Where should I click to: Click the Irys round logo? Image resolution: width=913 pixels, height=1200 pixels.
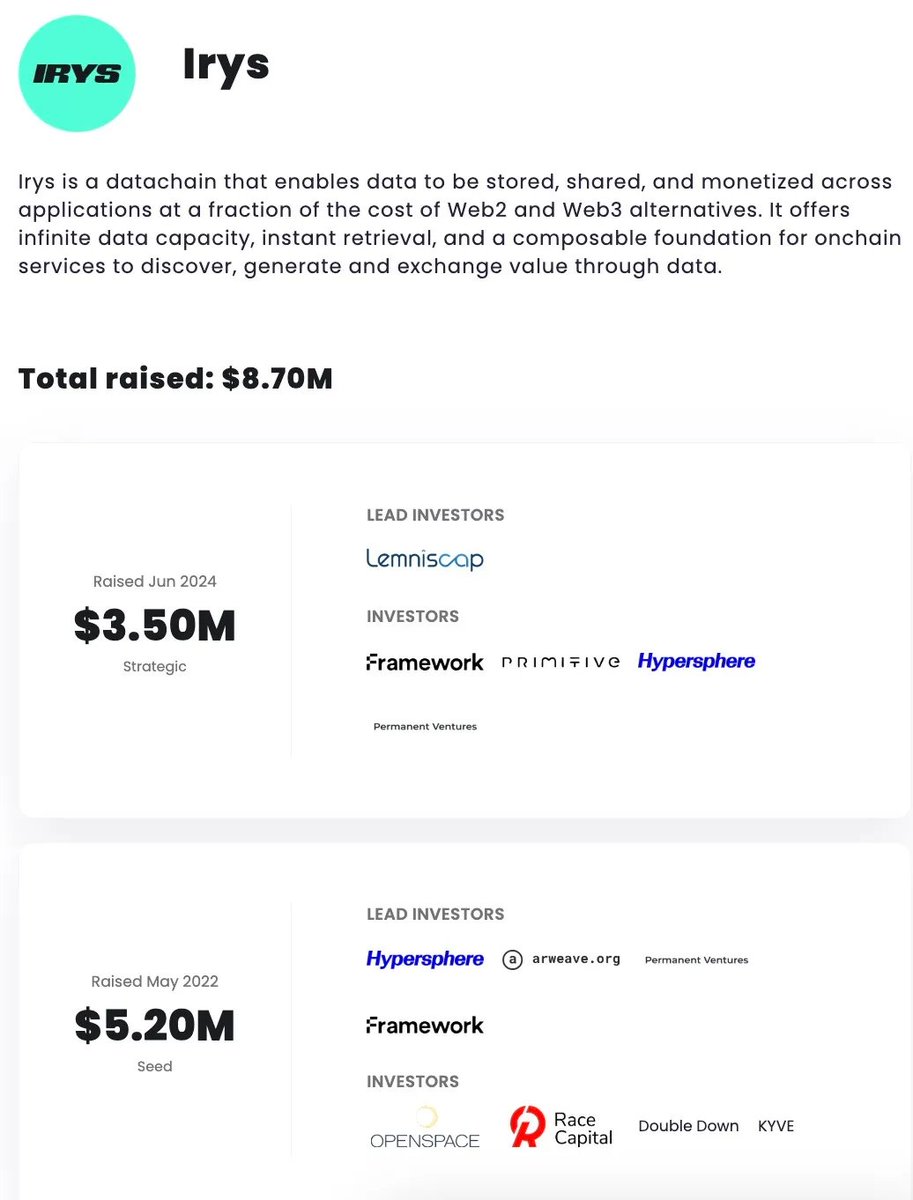77,73
